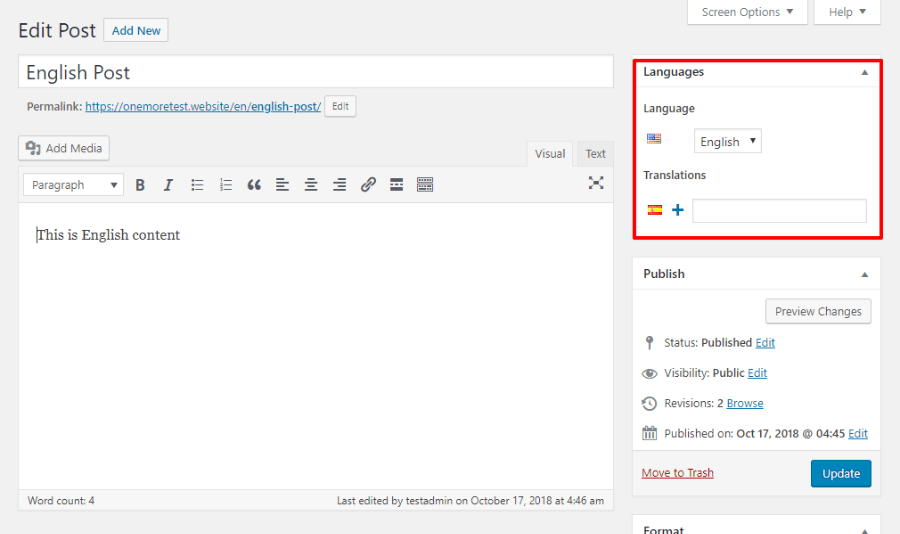Switch to the Visual editor tab
This screenshot has width=900, height=534.
[x=550, y=154]
